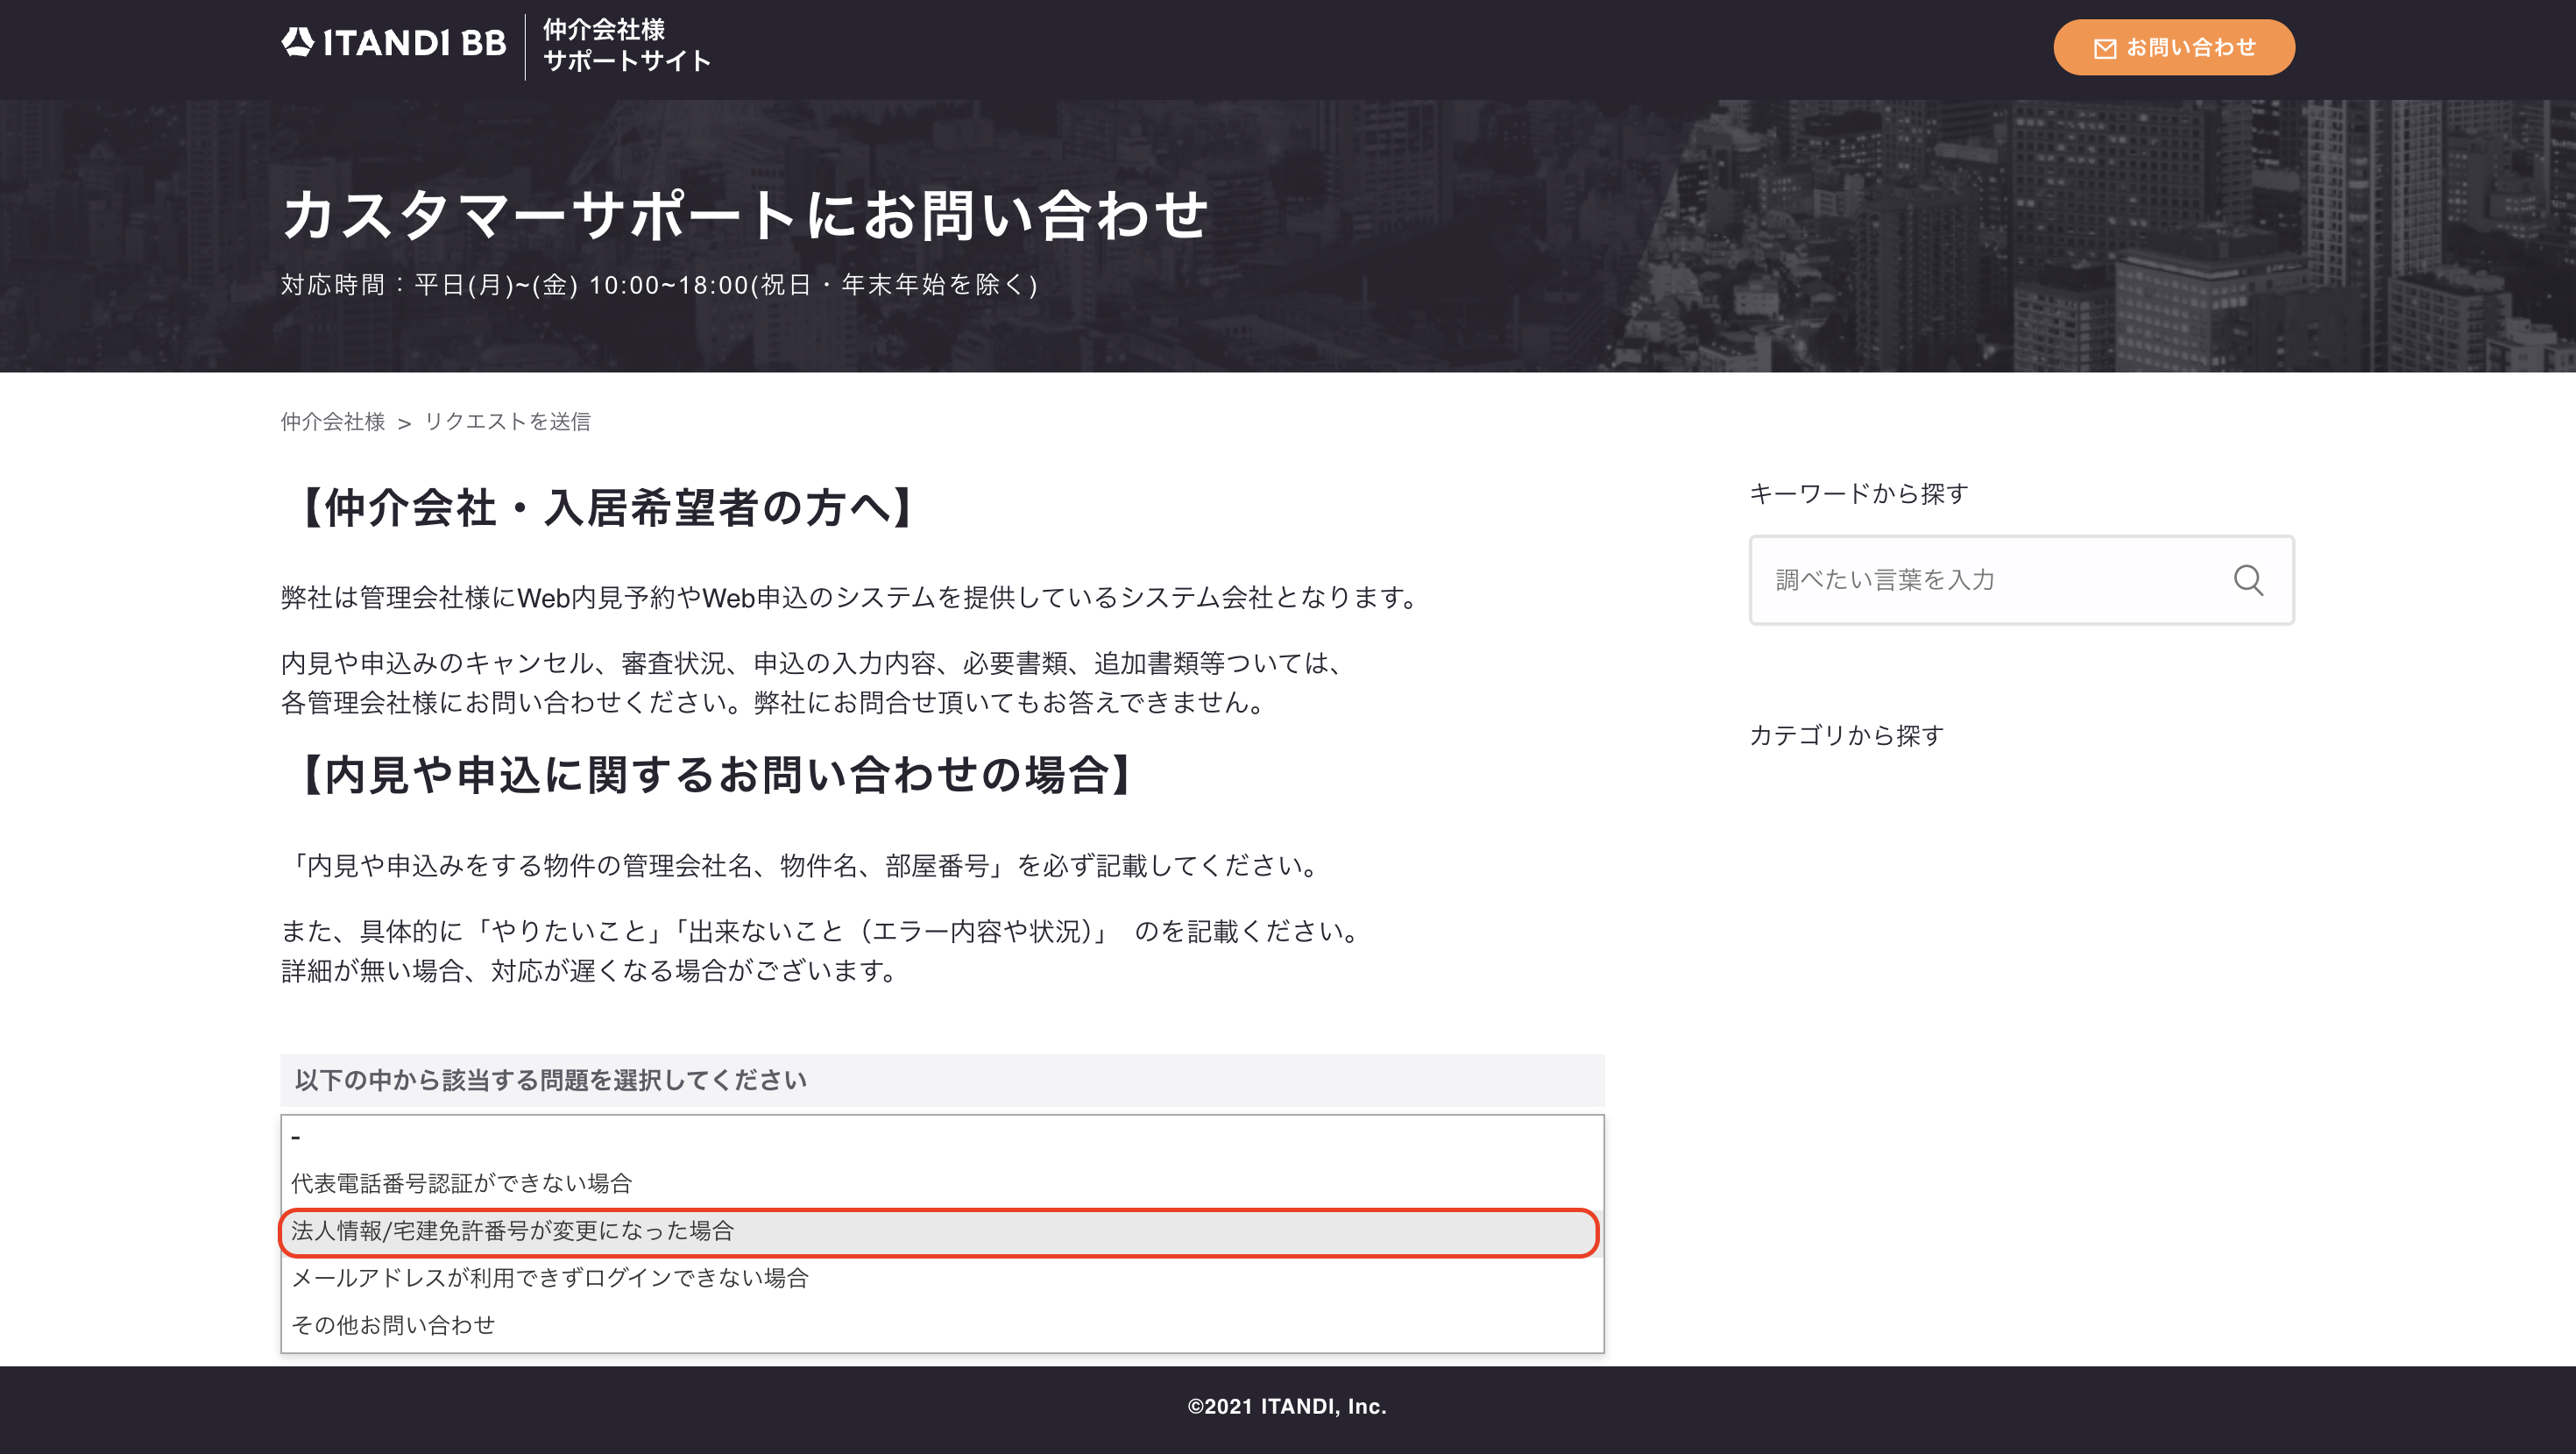
Task: Open the お問い合わせ contact button
Action: [2173, 47]
